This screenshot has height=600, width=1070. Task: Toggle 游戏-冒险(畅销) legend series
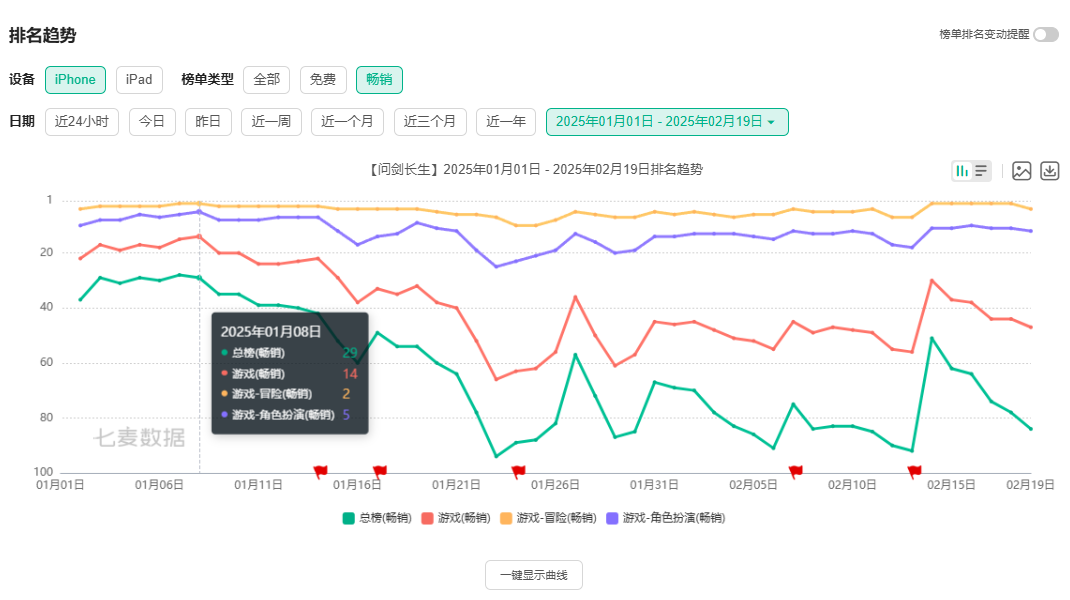click(x=548, y=518)
